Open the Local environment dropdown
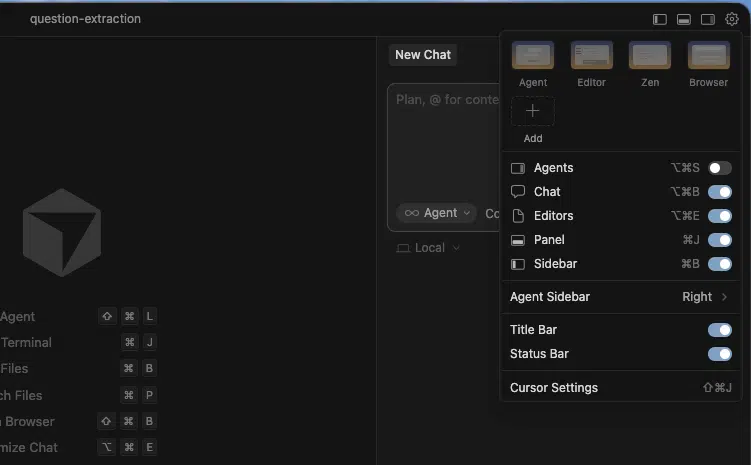Screen dimensions: 751x465 pyautogui.click(x=428, y=248)
